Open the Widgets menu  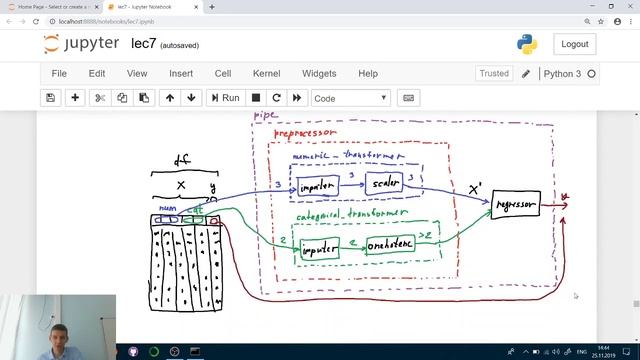[x=319, y=73]
